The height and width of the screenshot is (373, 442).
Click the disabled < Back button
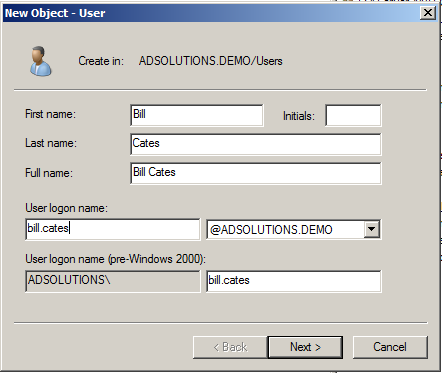(x=230, y=347)
